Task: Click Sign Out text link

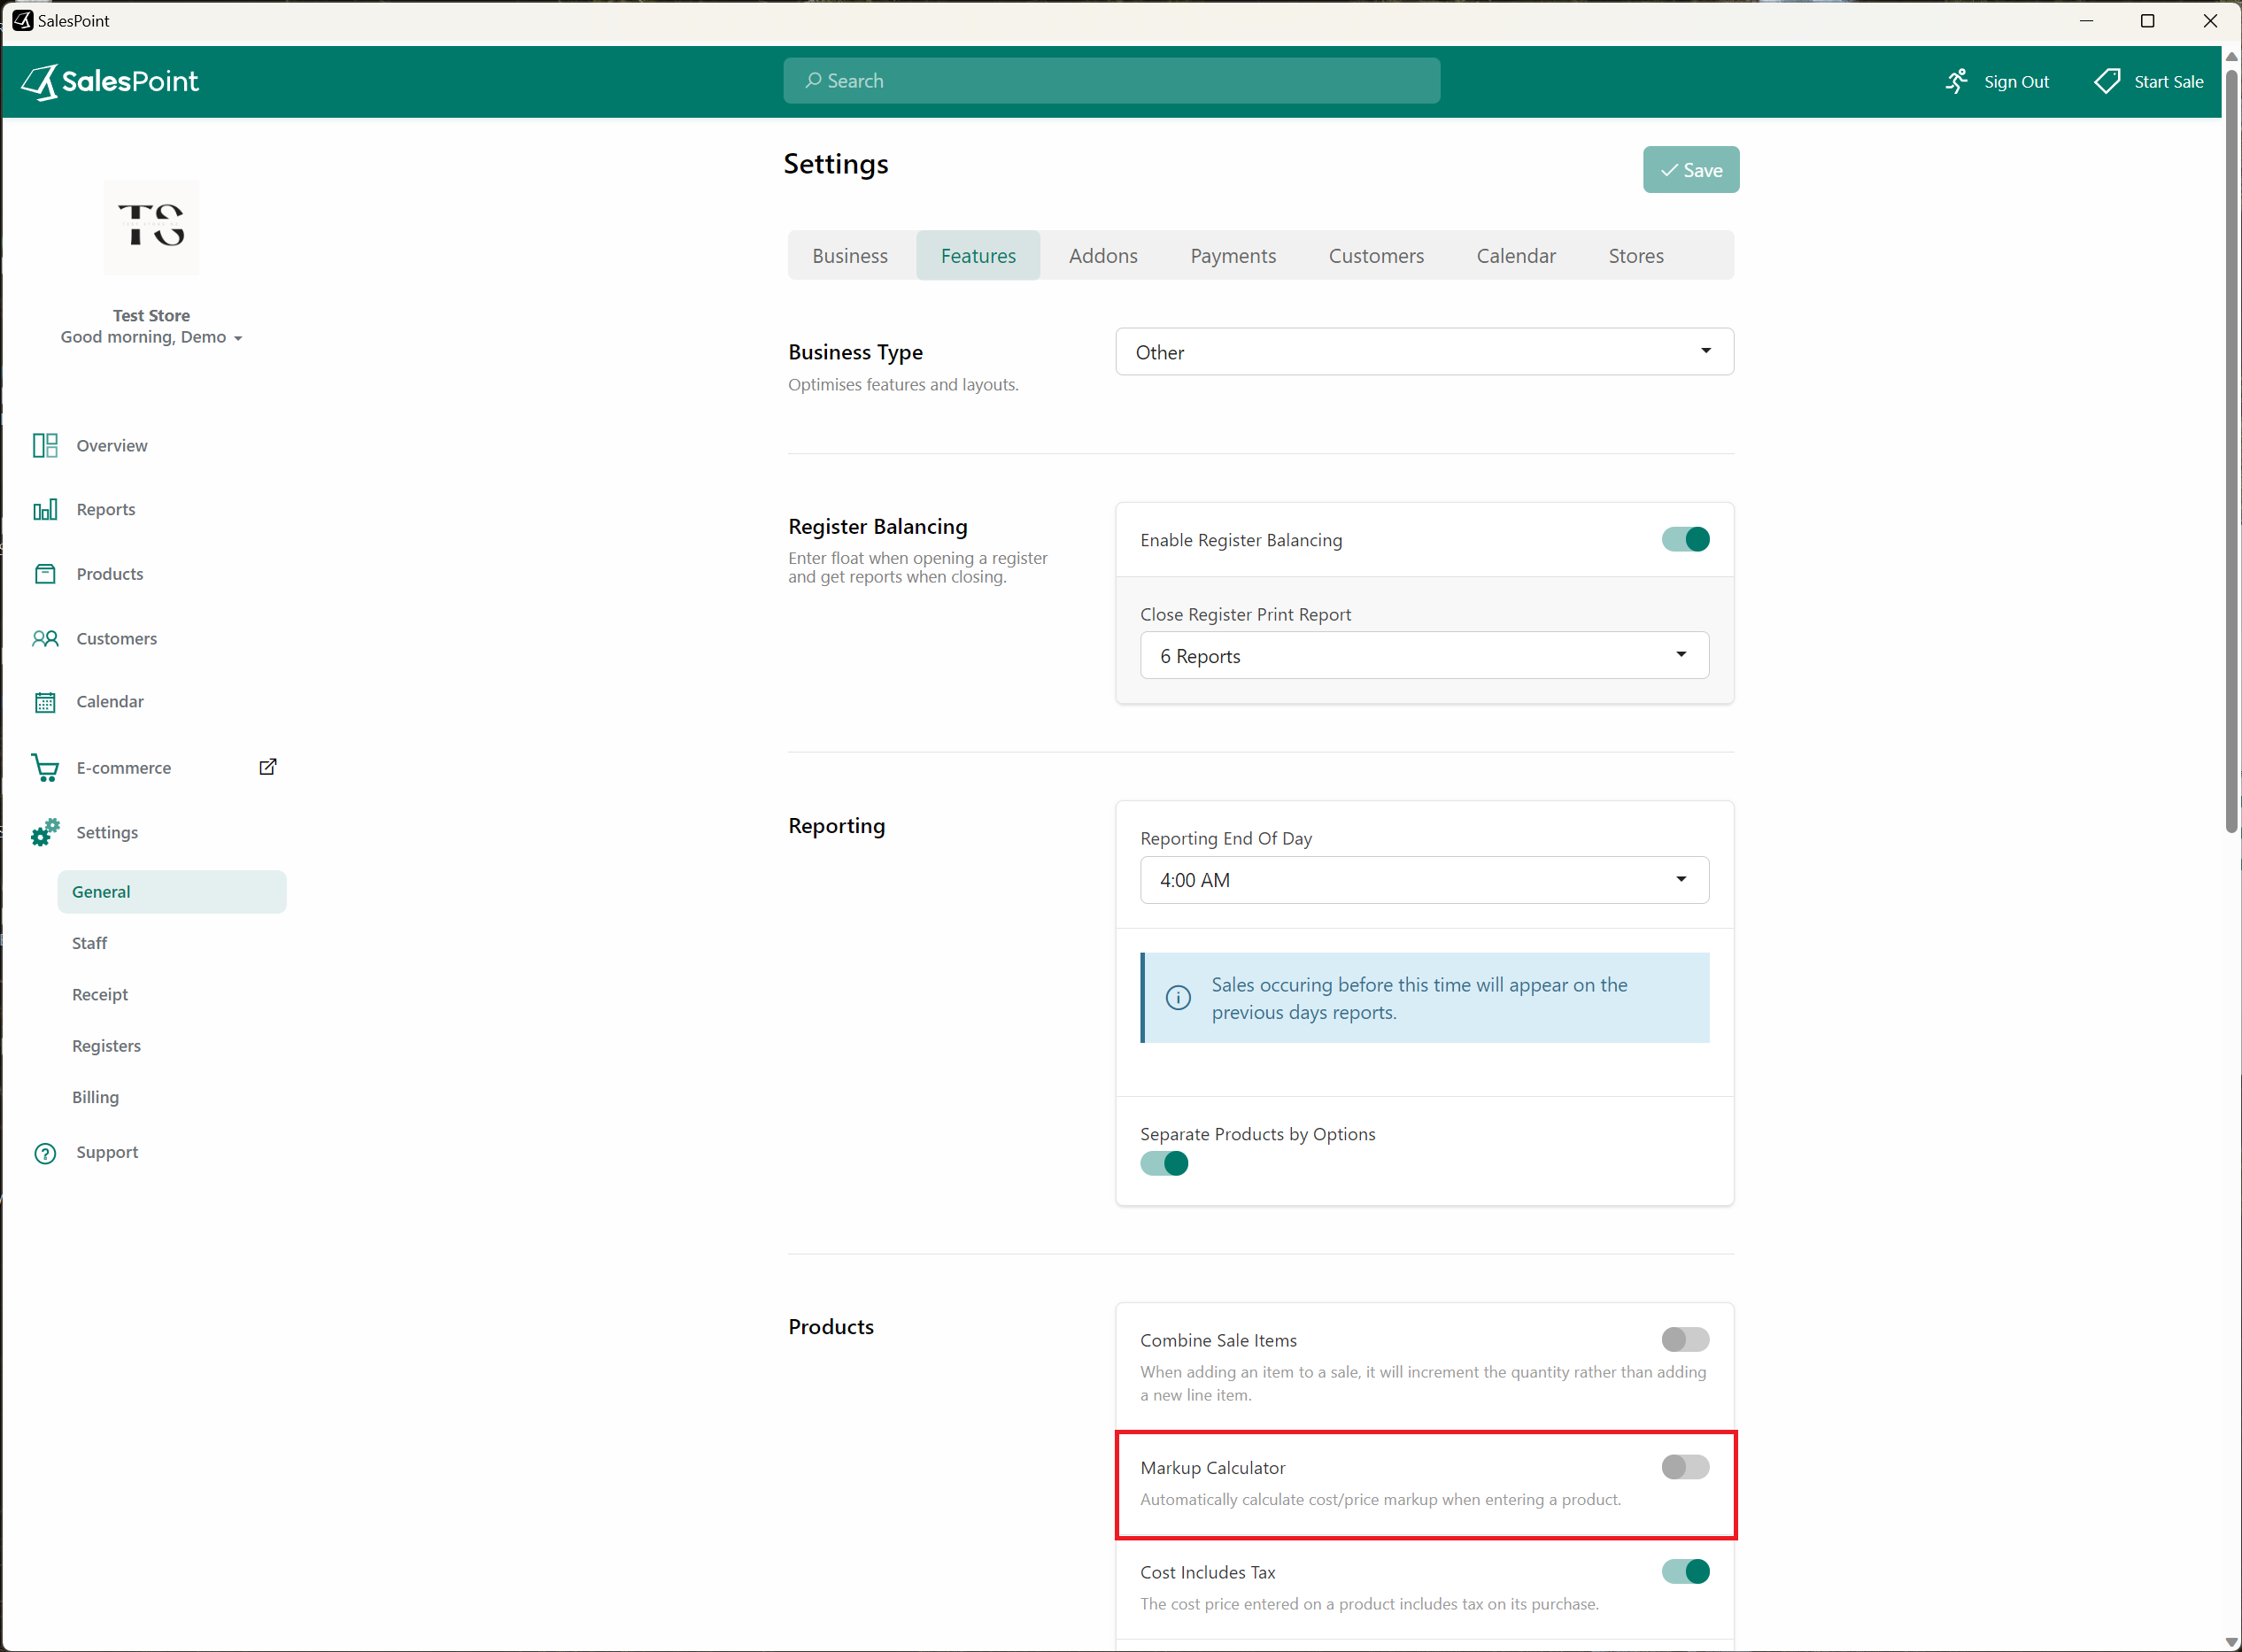Action: (x=2016, y=82)
